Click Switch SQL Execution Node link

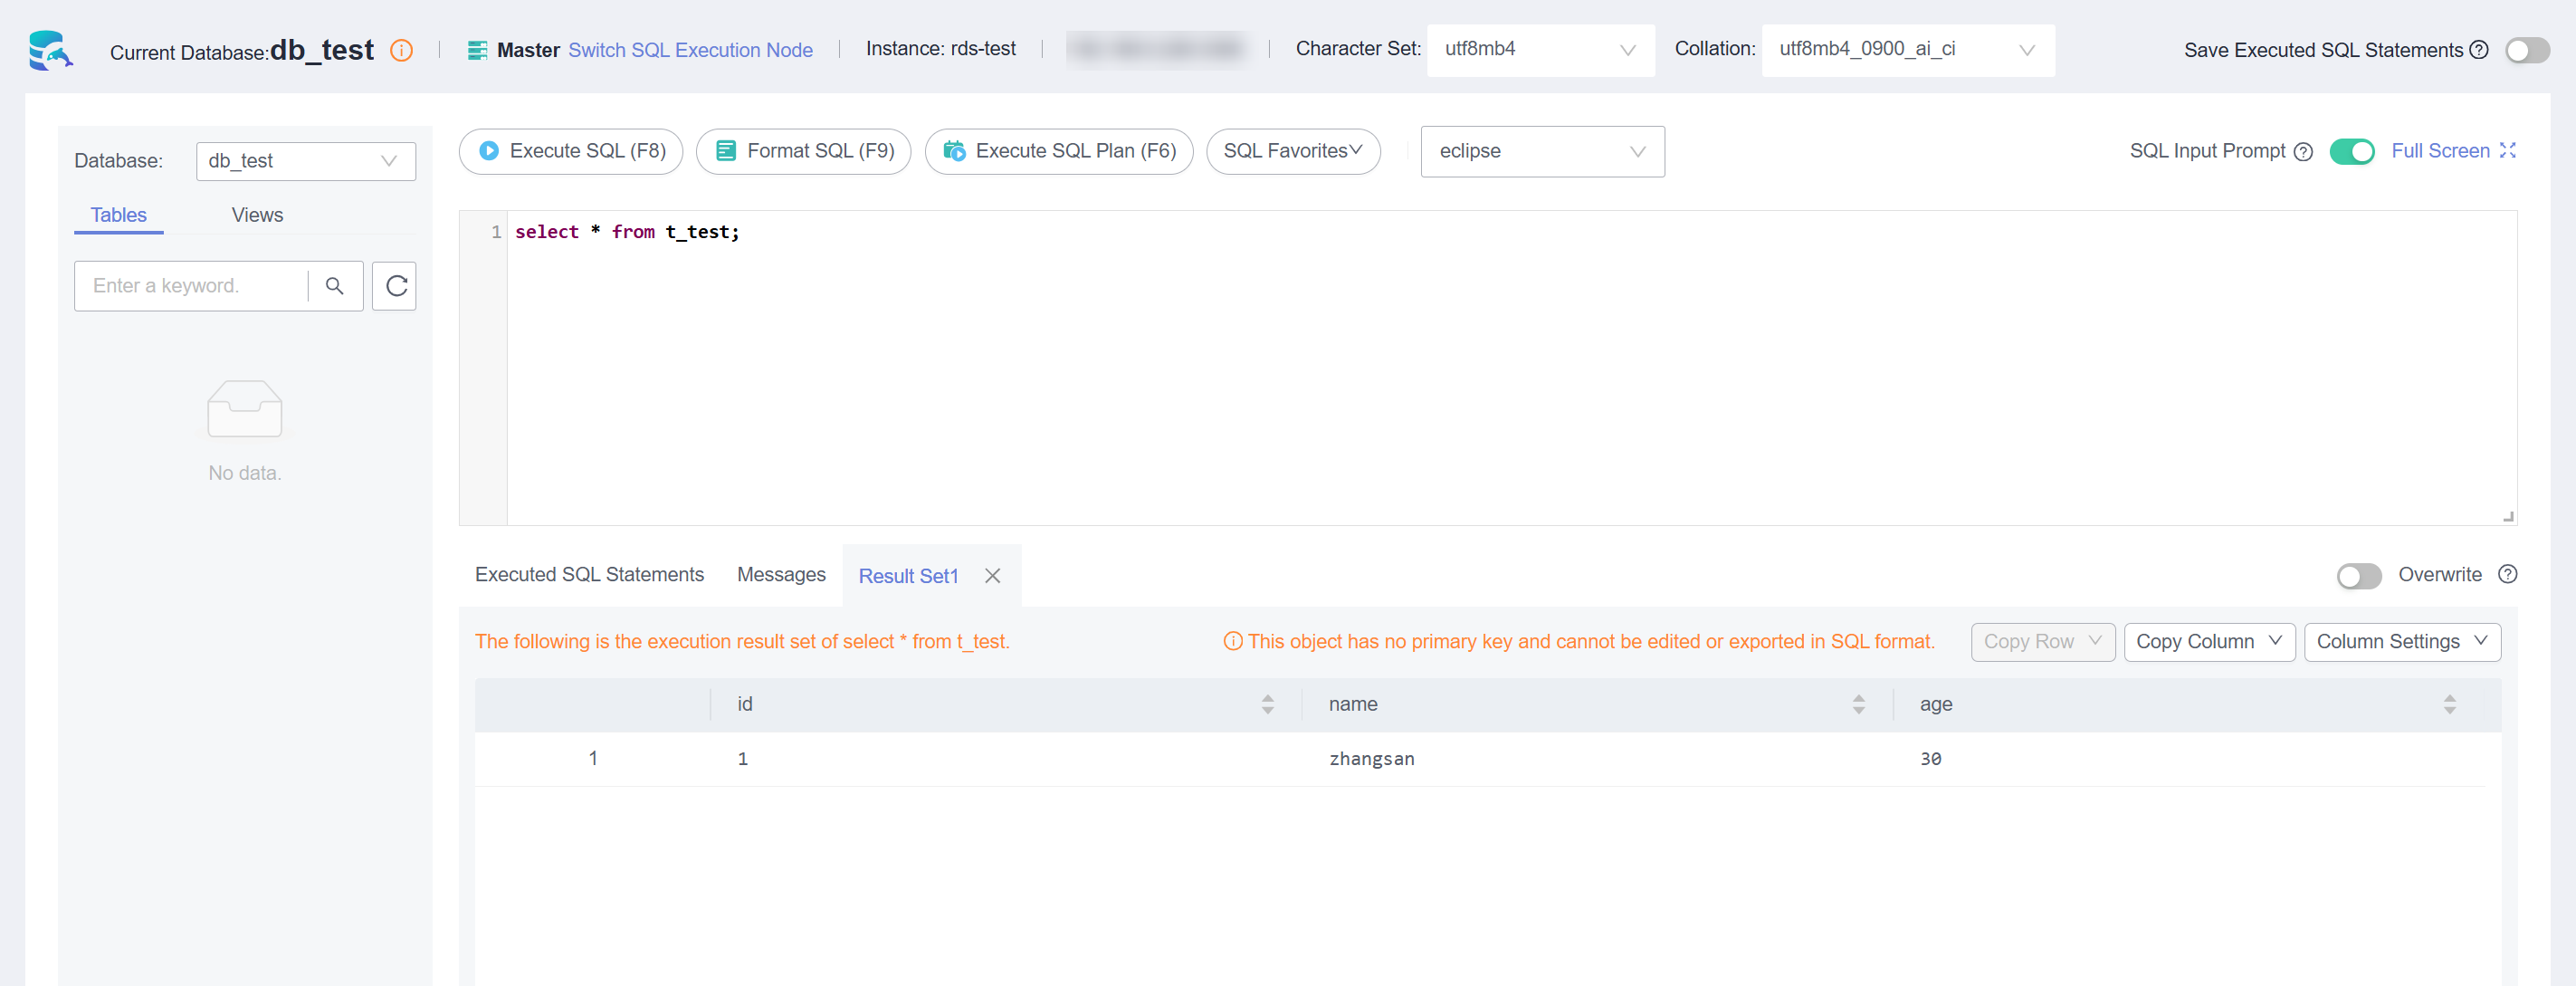pos(690,50)
